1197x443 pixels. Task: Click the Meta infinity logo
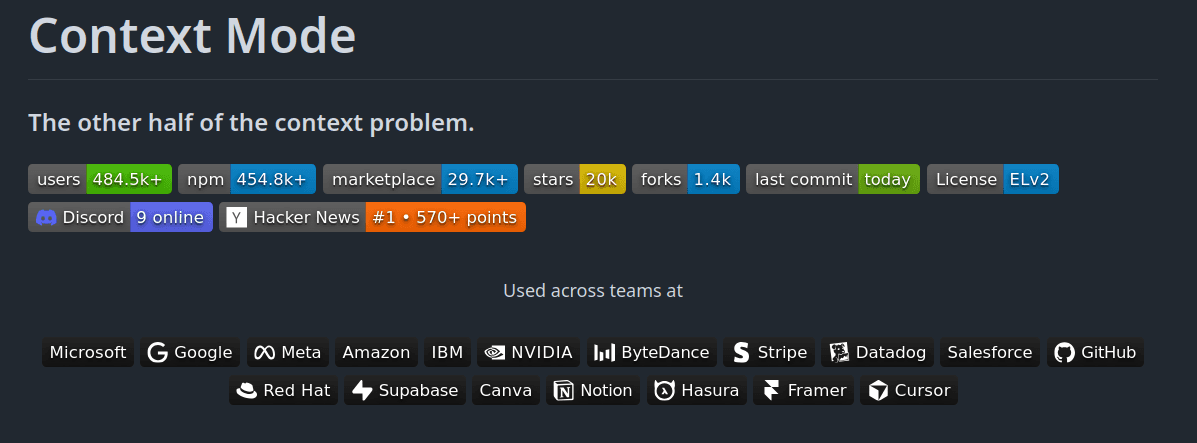[264, 353]
